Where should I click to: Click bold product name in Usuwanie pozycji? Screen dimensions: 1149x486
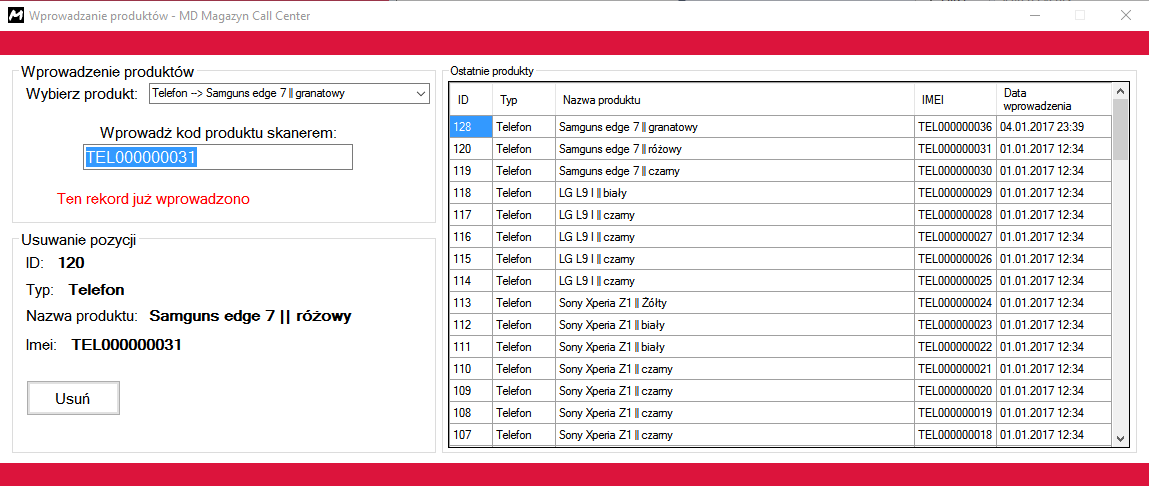[251, 317]
